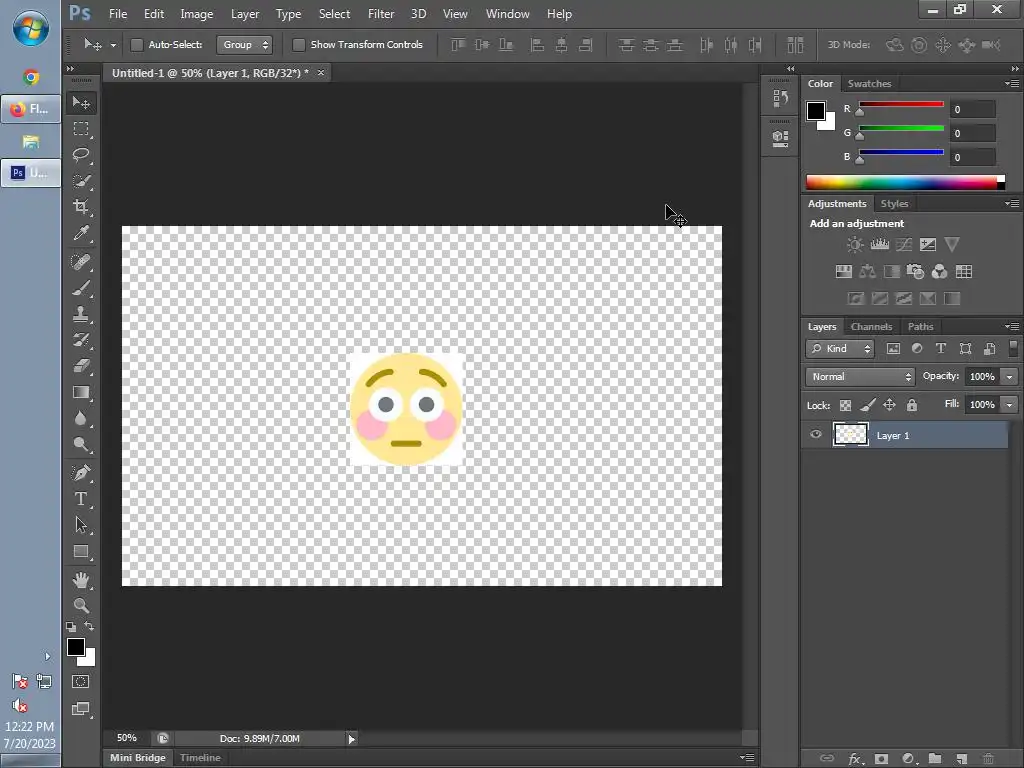Select the Pen tool
This screenshot has height=768, width=1024.
[x=81, y=472]
